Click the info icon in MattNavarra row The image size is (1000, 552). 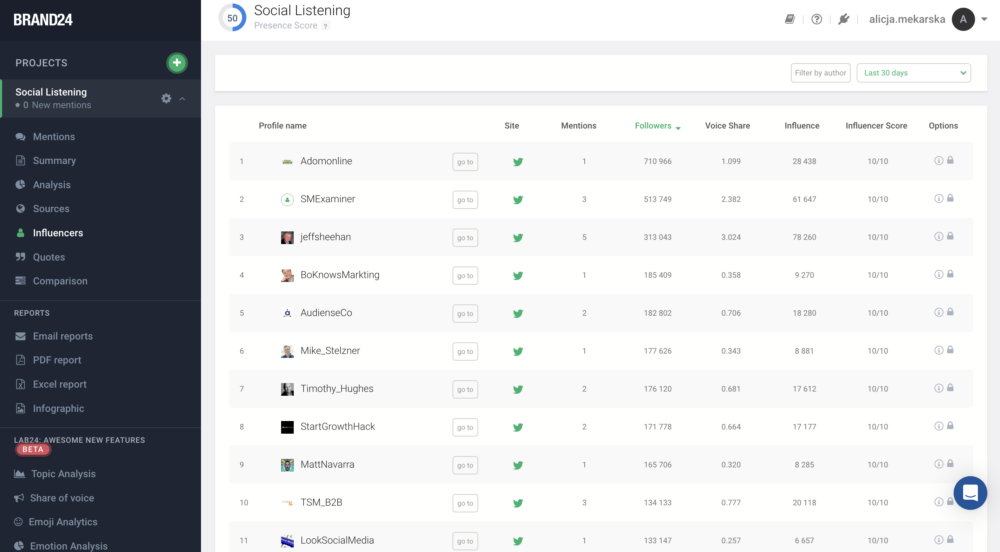click(x=939, y=464)
